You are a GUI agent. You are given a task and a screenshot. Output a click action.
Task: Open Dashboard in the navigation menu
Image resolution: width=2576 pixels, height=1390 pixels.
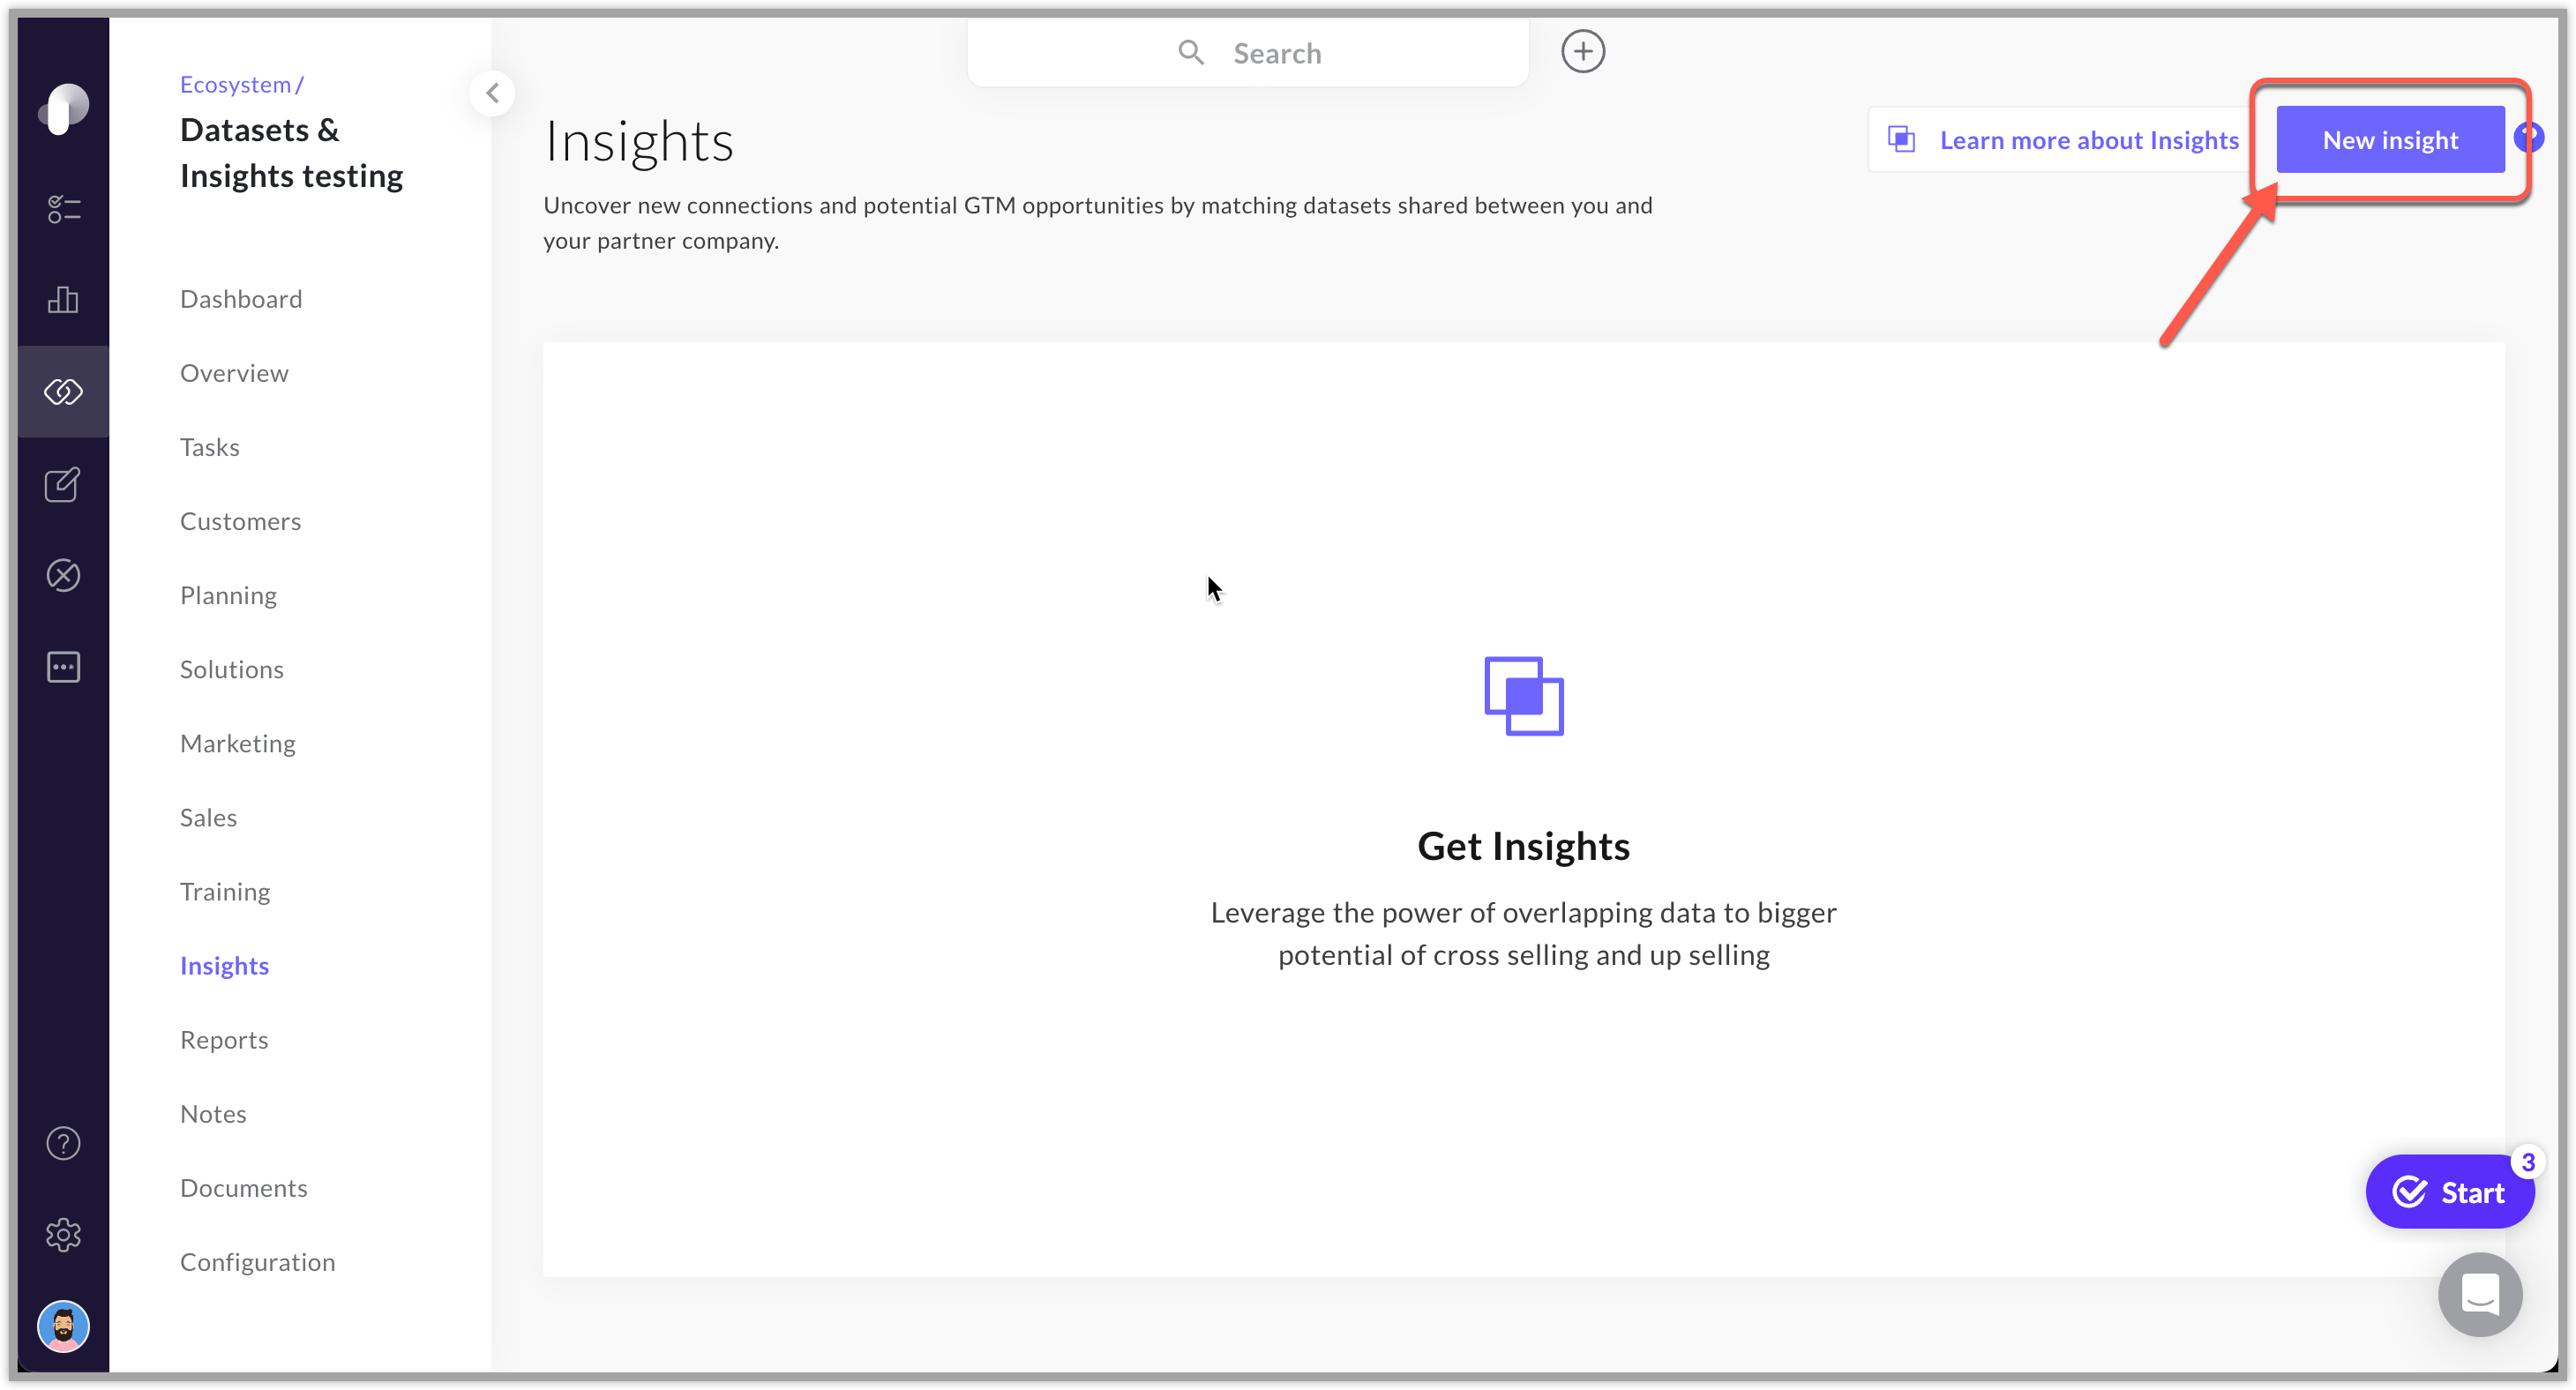pyautogui.click(x=241, y=299)
